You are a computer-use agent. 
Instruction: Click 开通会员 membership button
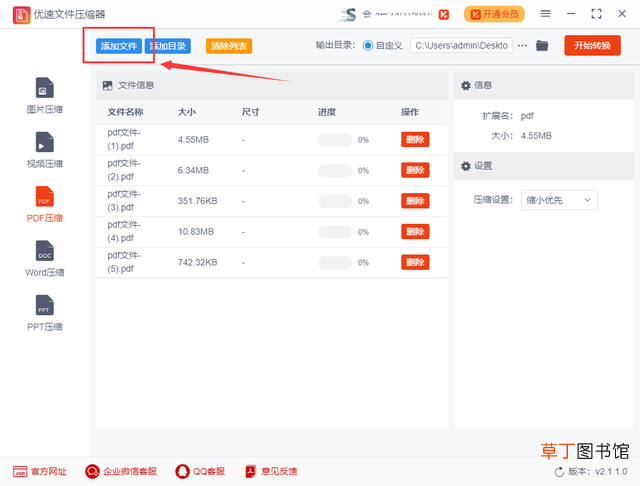494,14
